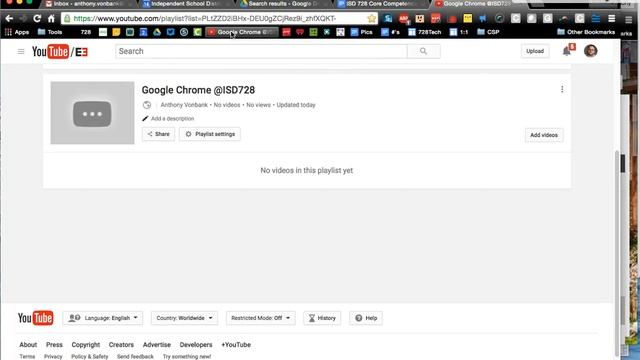This screenshot has height=360, width=640.
Task: Open the Press footer link
Action: pos(54,345)
